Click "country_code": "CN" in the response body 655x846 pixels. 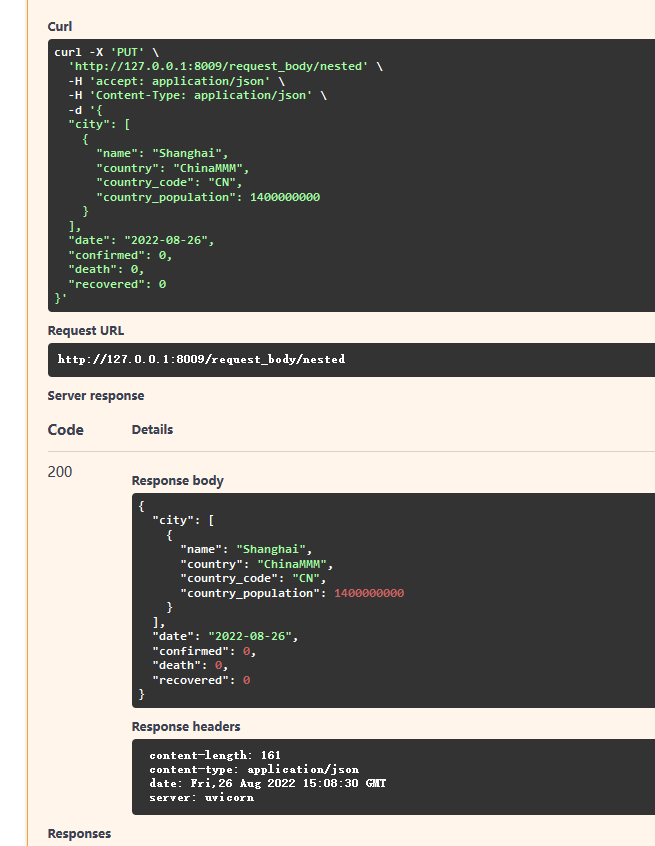[253, 578]
